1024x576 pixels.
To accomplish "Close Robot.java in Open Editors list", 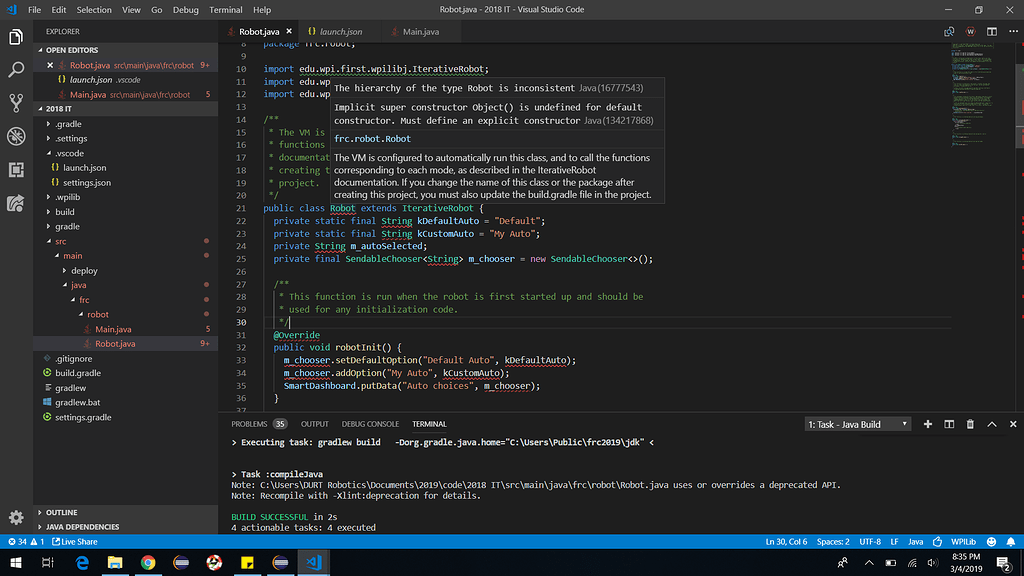I will 50,65.
